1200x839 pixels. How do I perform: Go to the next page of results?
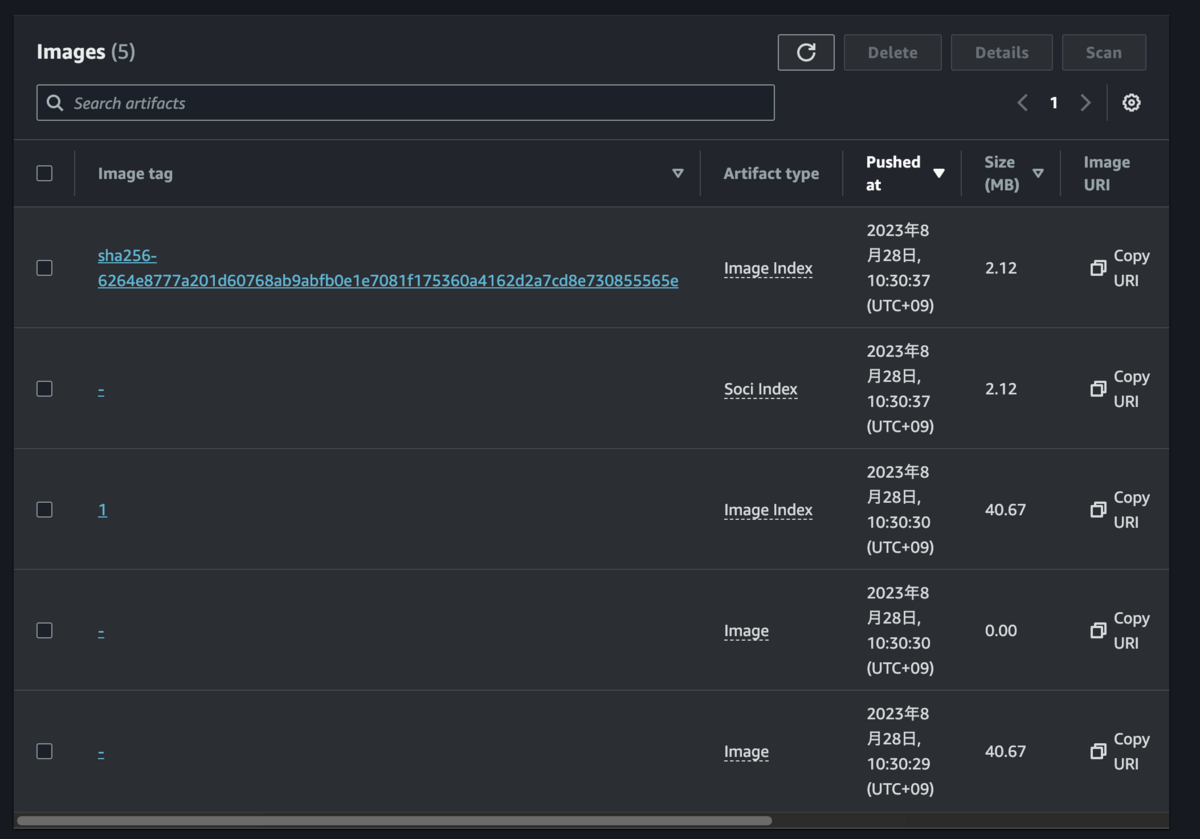click(1086, 102)
